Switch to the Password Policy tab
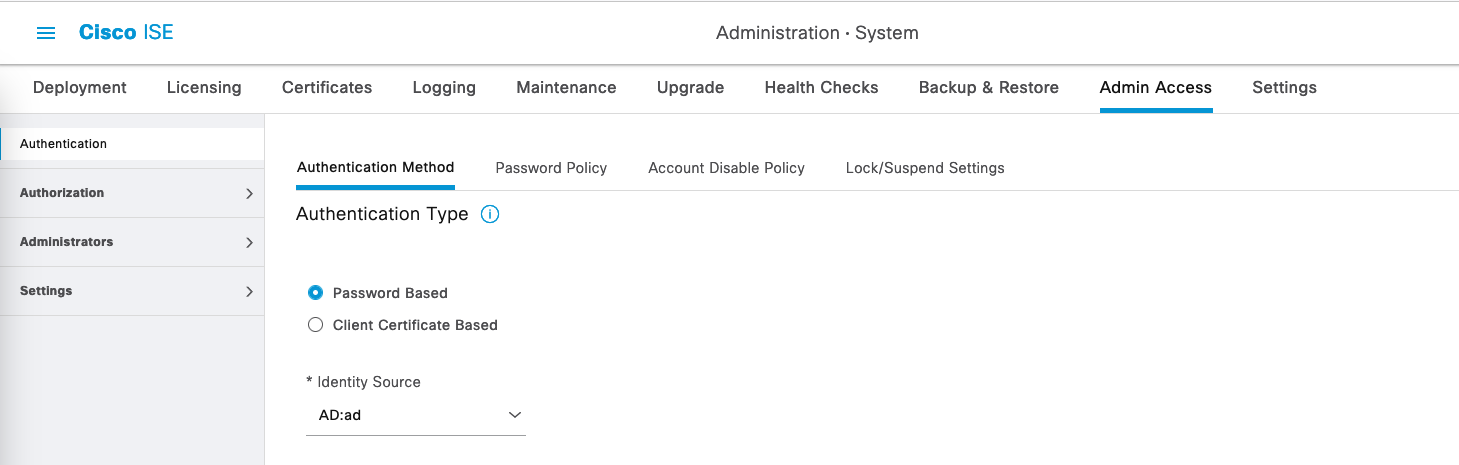The width and height of the screenshot is (1459, 465). pos(551,168)
